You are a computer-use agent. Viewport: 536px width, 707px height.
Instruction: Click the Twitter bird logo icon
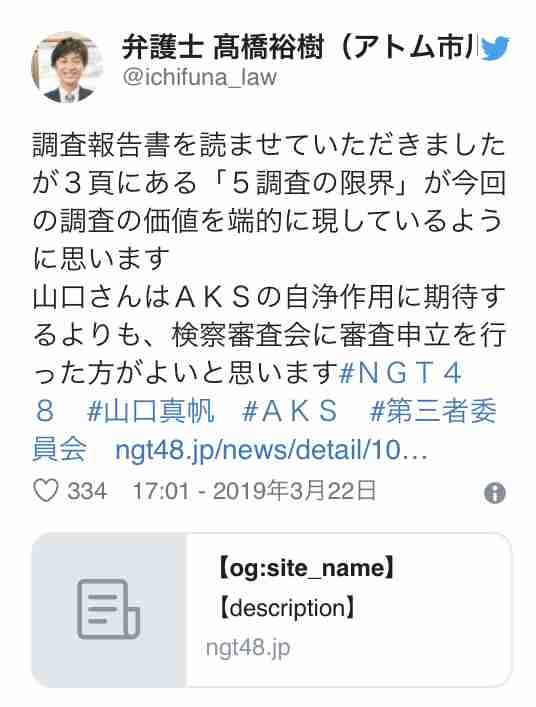pyautogui.click(x=495, y=47)
